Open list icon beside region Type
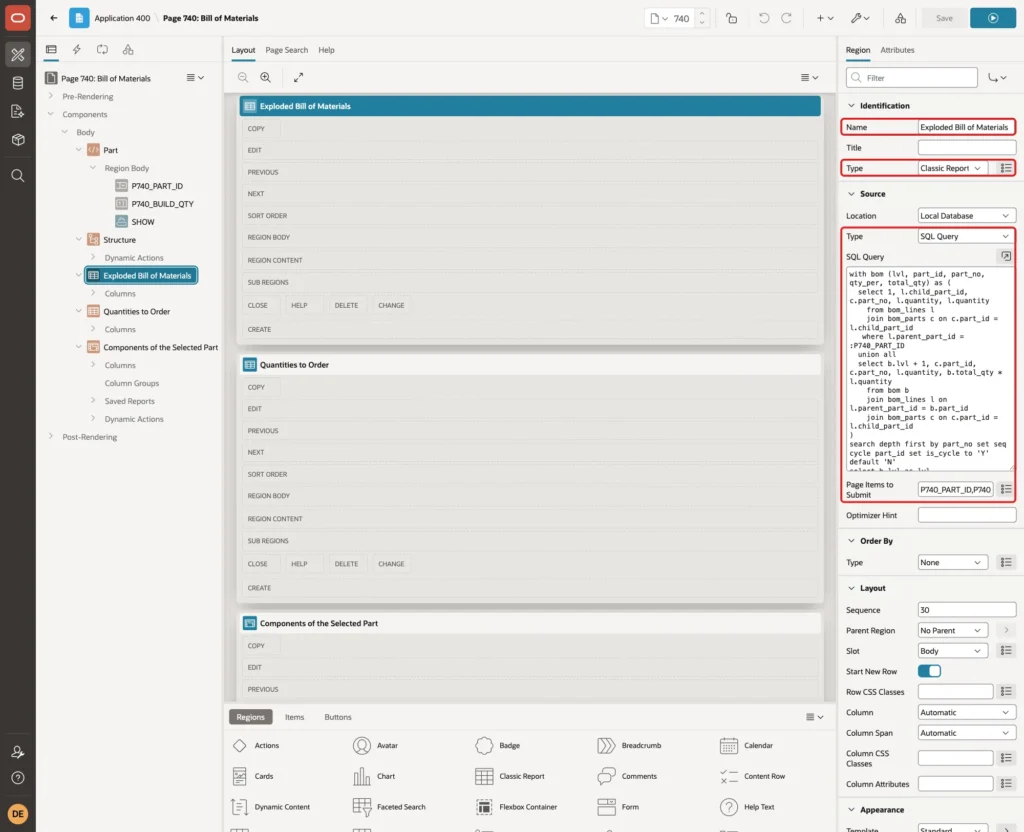This screenshot has width=1024, height=832. pos(1006,168)
